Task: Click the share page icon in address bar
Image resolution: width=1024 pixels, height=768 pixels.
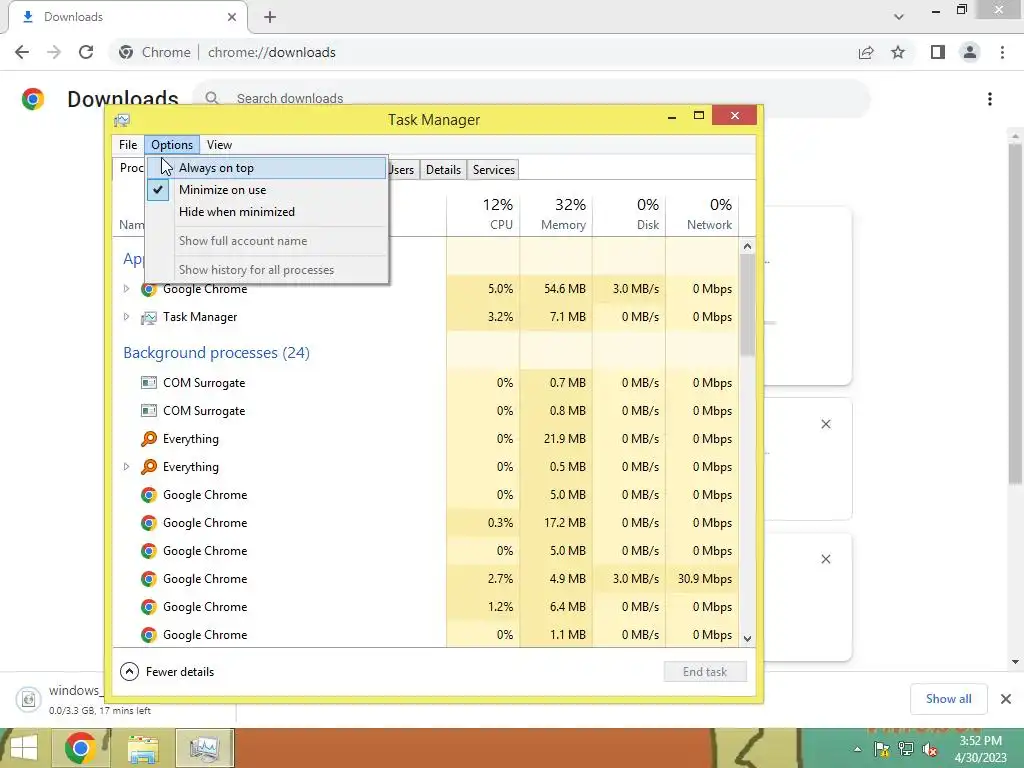Action: coord(866,52)
